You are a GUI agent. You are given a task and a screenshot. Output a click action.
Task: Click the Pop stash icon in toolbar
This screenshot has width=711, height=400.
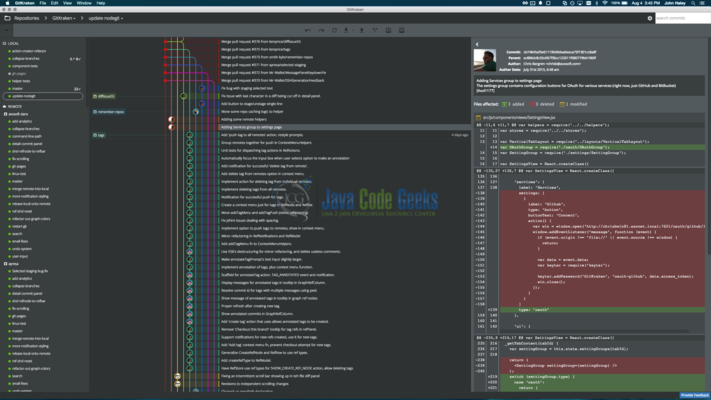point(402,30)
